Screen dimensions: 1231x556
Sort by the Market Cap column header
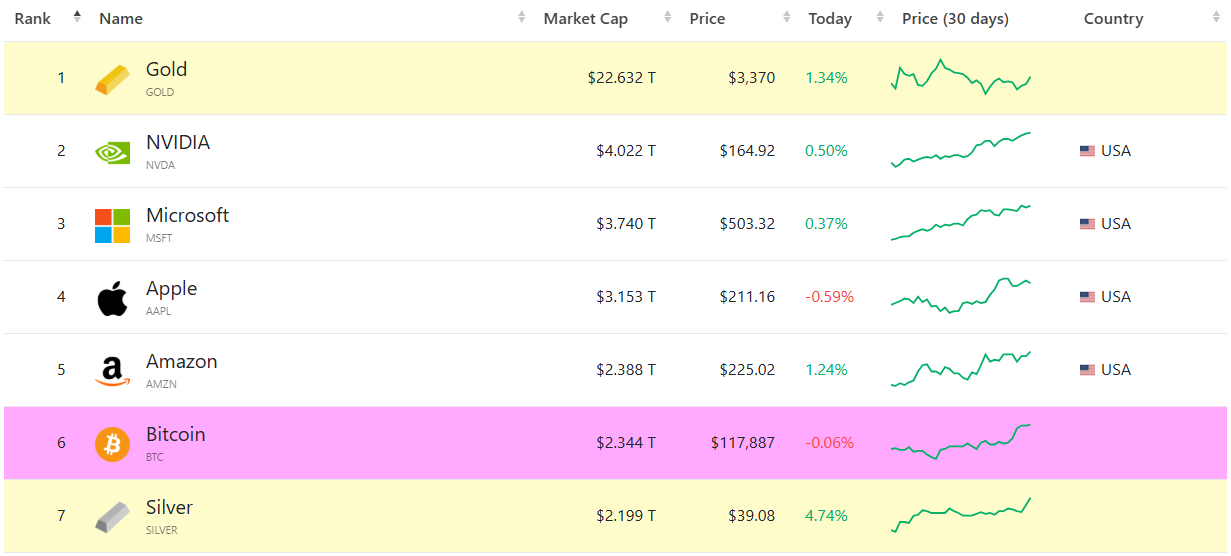[585, 18]
